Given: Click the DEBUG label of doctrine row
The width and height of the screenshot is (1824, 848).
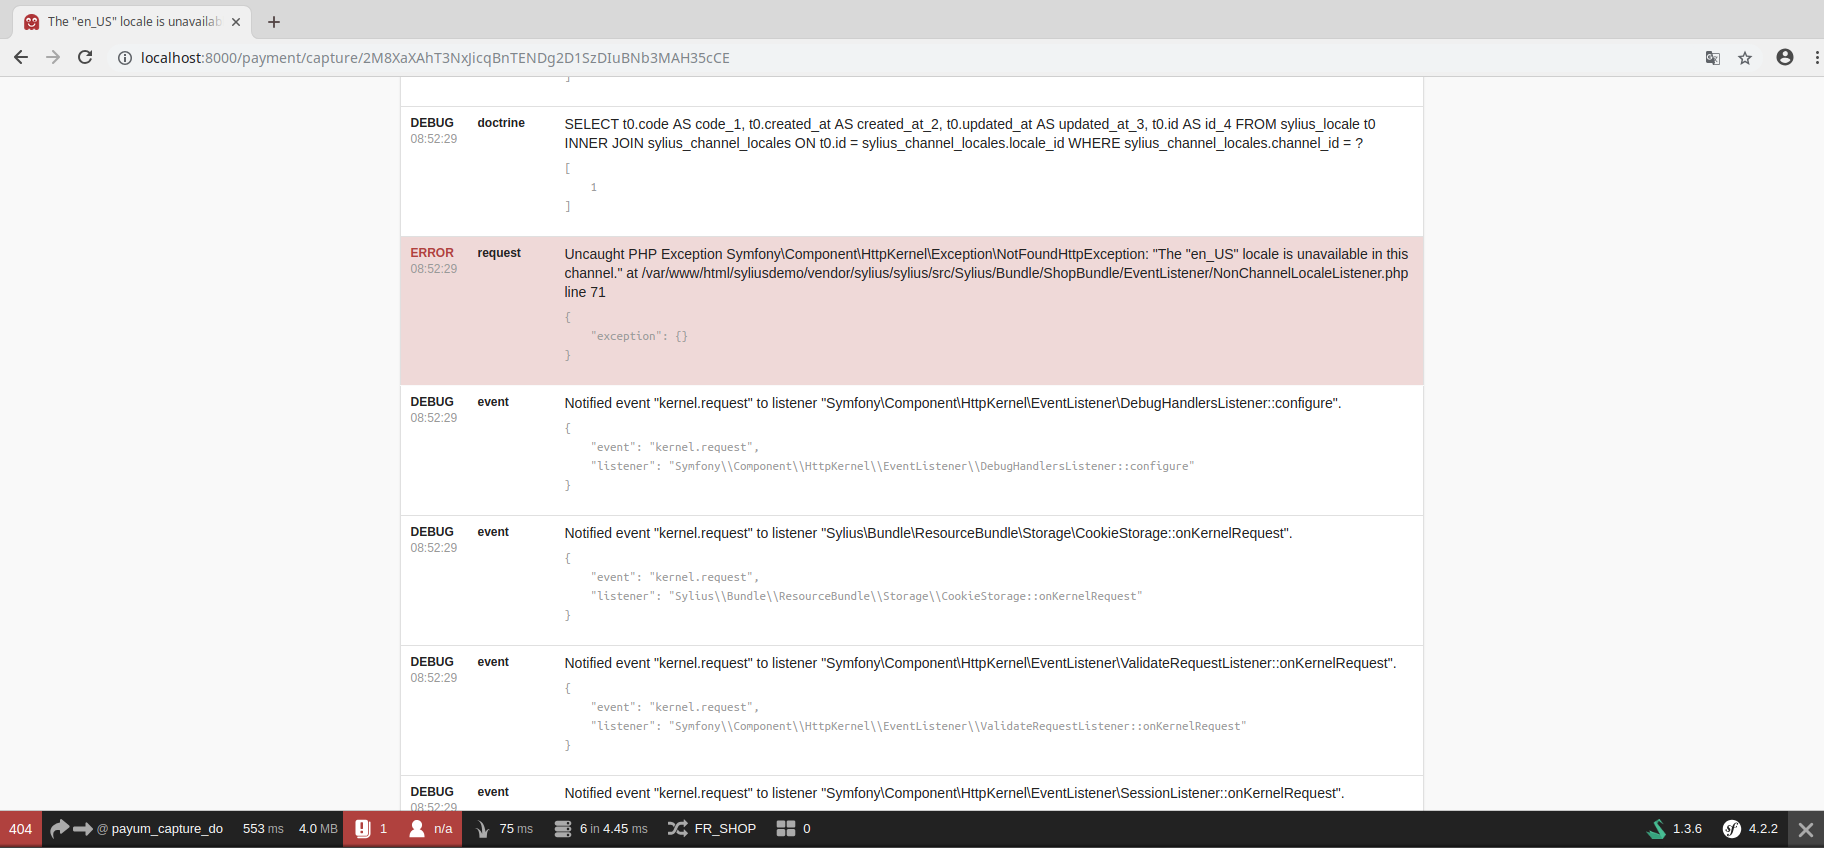Looking at the screenshot, I should [x=432, y=123].
